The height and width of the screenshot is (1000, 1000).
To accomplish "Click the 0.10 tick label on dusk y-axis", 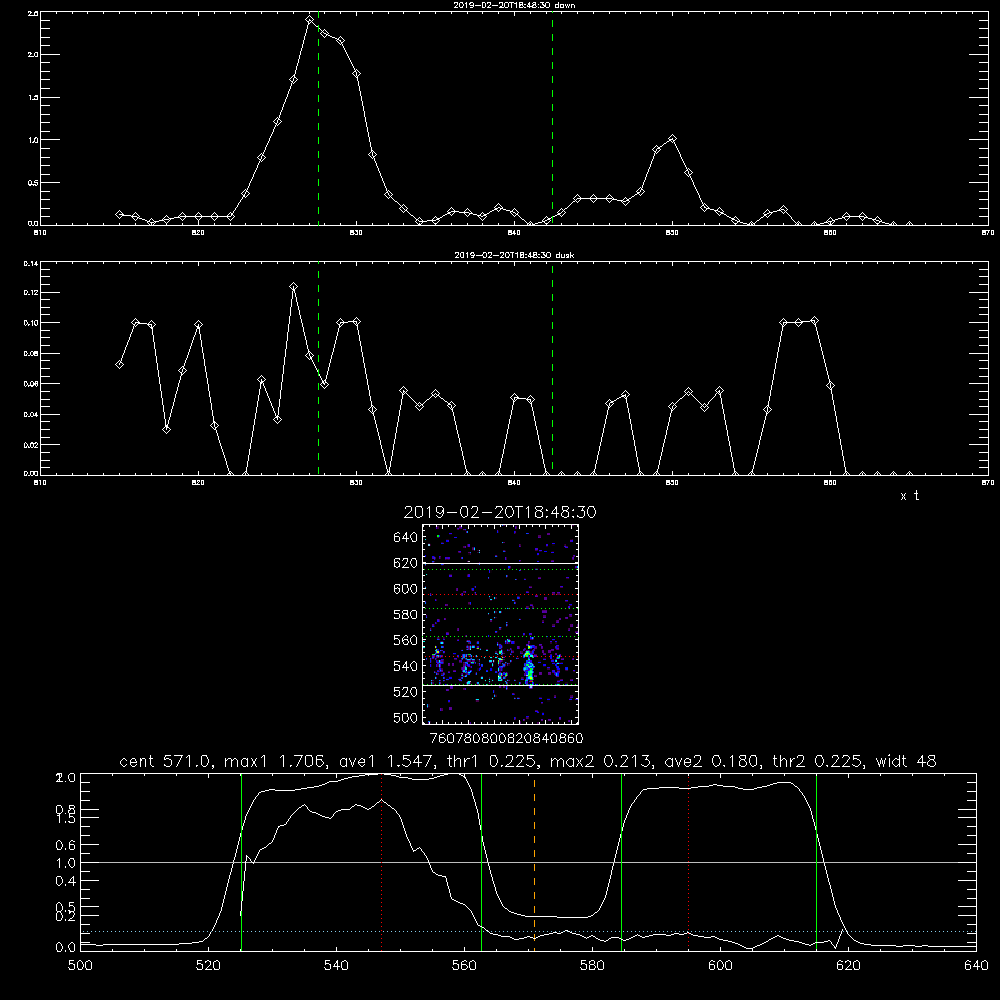I will (31, 323).
